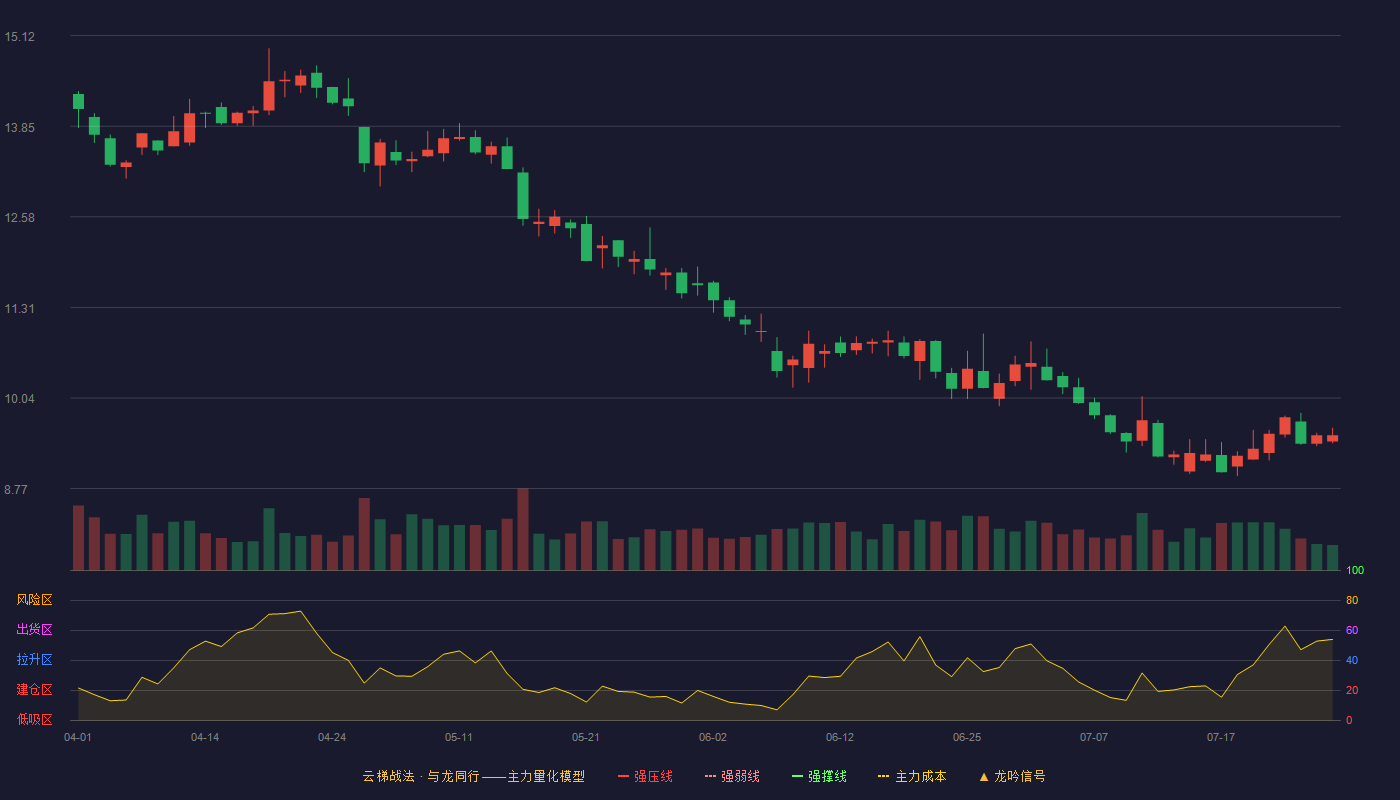Click the 04-24 date axis label
This screenshot has width=1400, height=800.
pos(332,737)
